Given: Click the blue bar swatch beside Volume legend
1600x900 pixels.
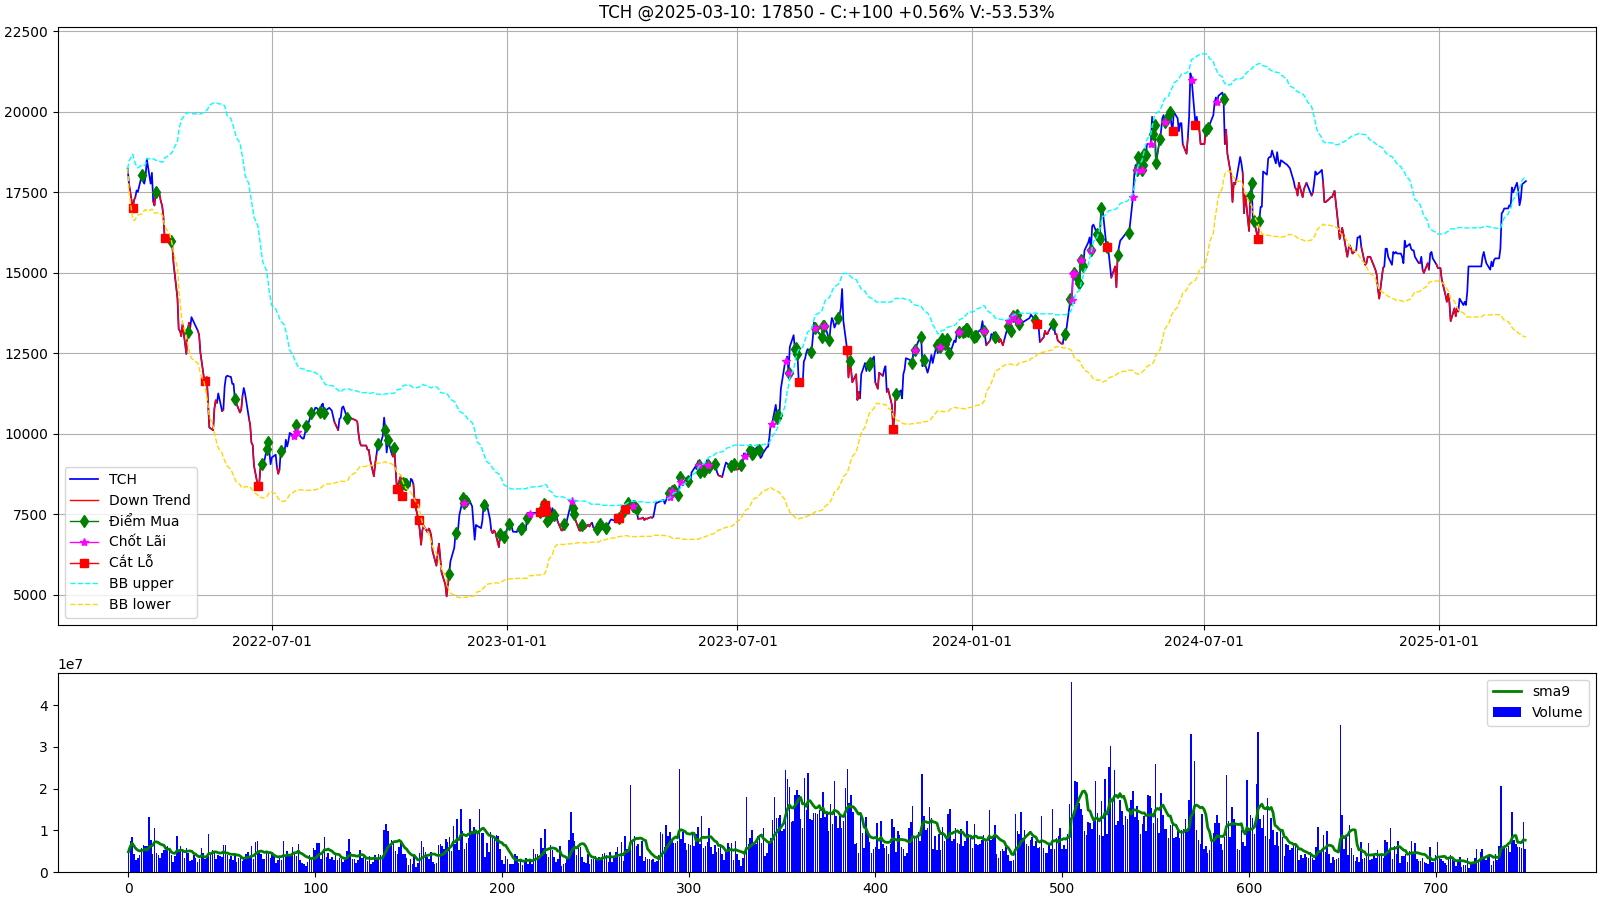Looking at the screenshot, I should coord(1507,712).
